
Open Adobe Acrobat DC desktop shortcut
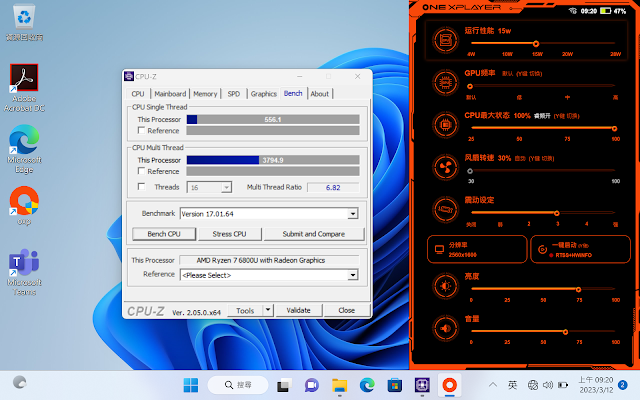pyautogui.click(x=24, y=88)
